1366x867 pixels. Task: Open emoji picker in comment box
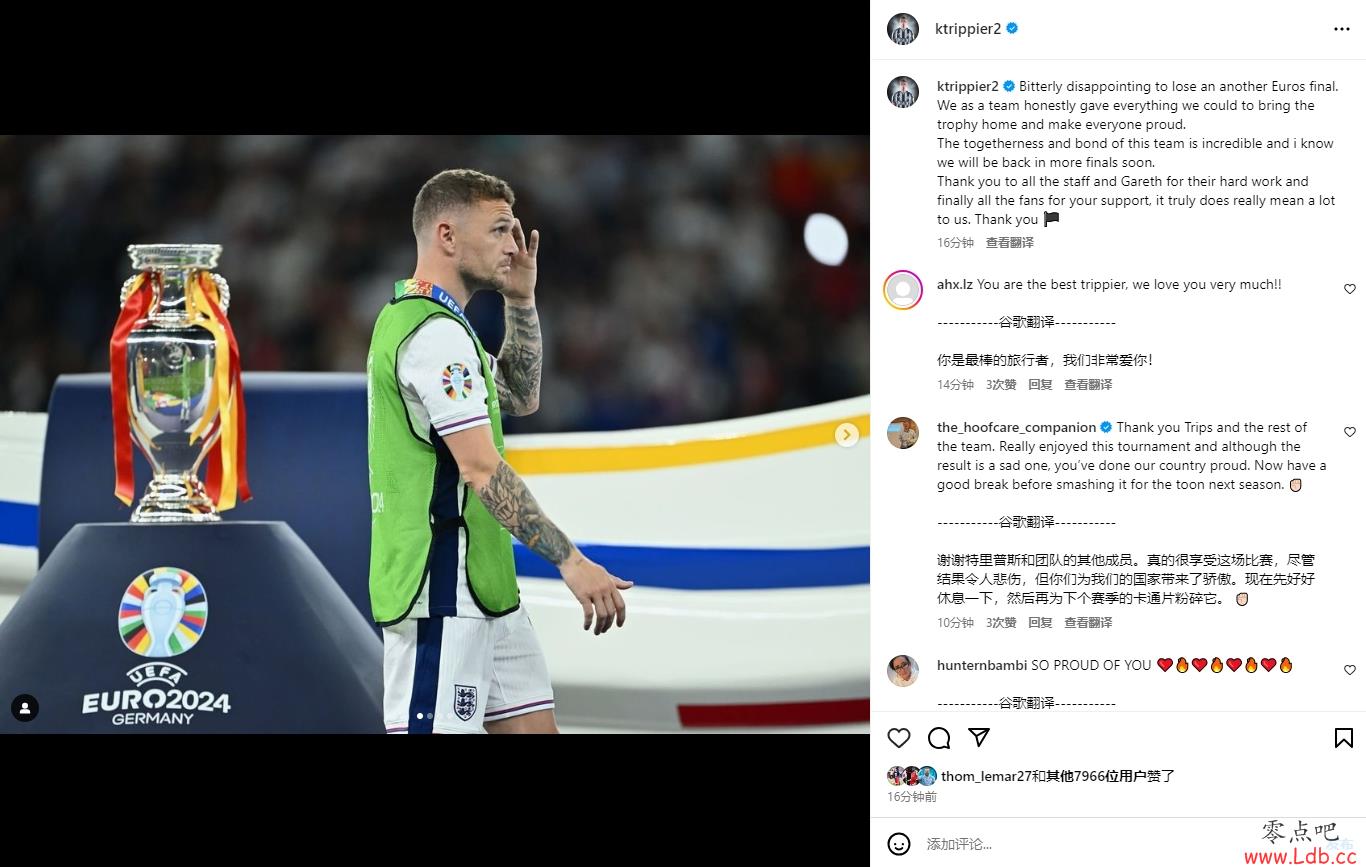tap(899, 844)
